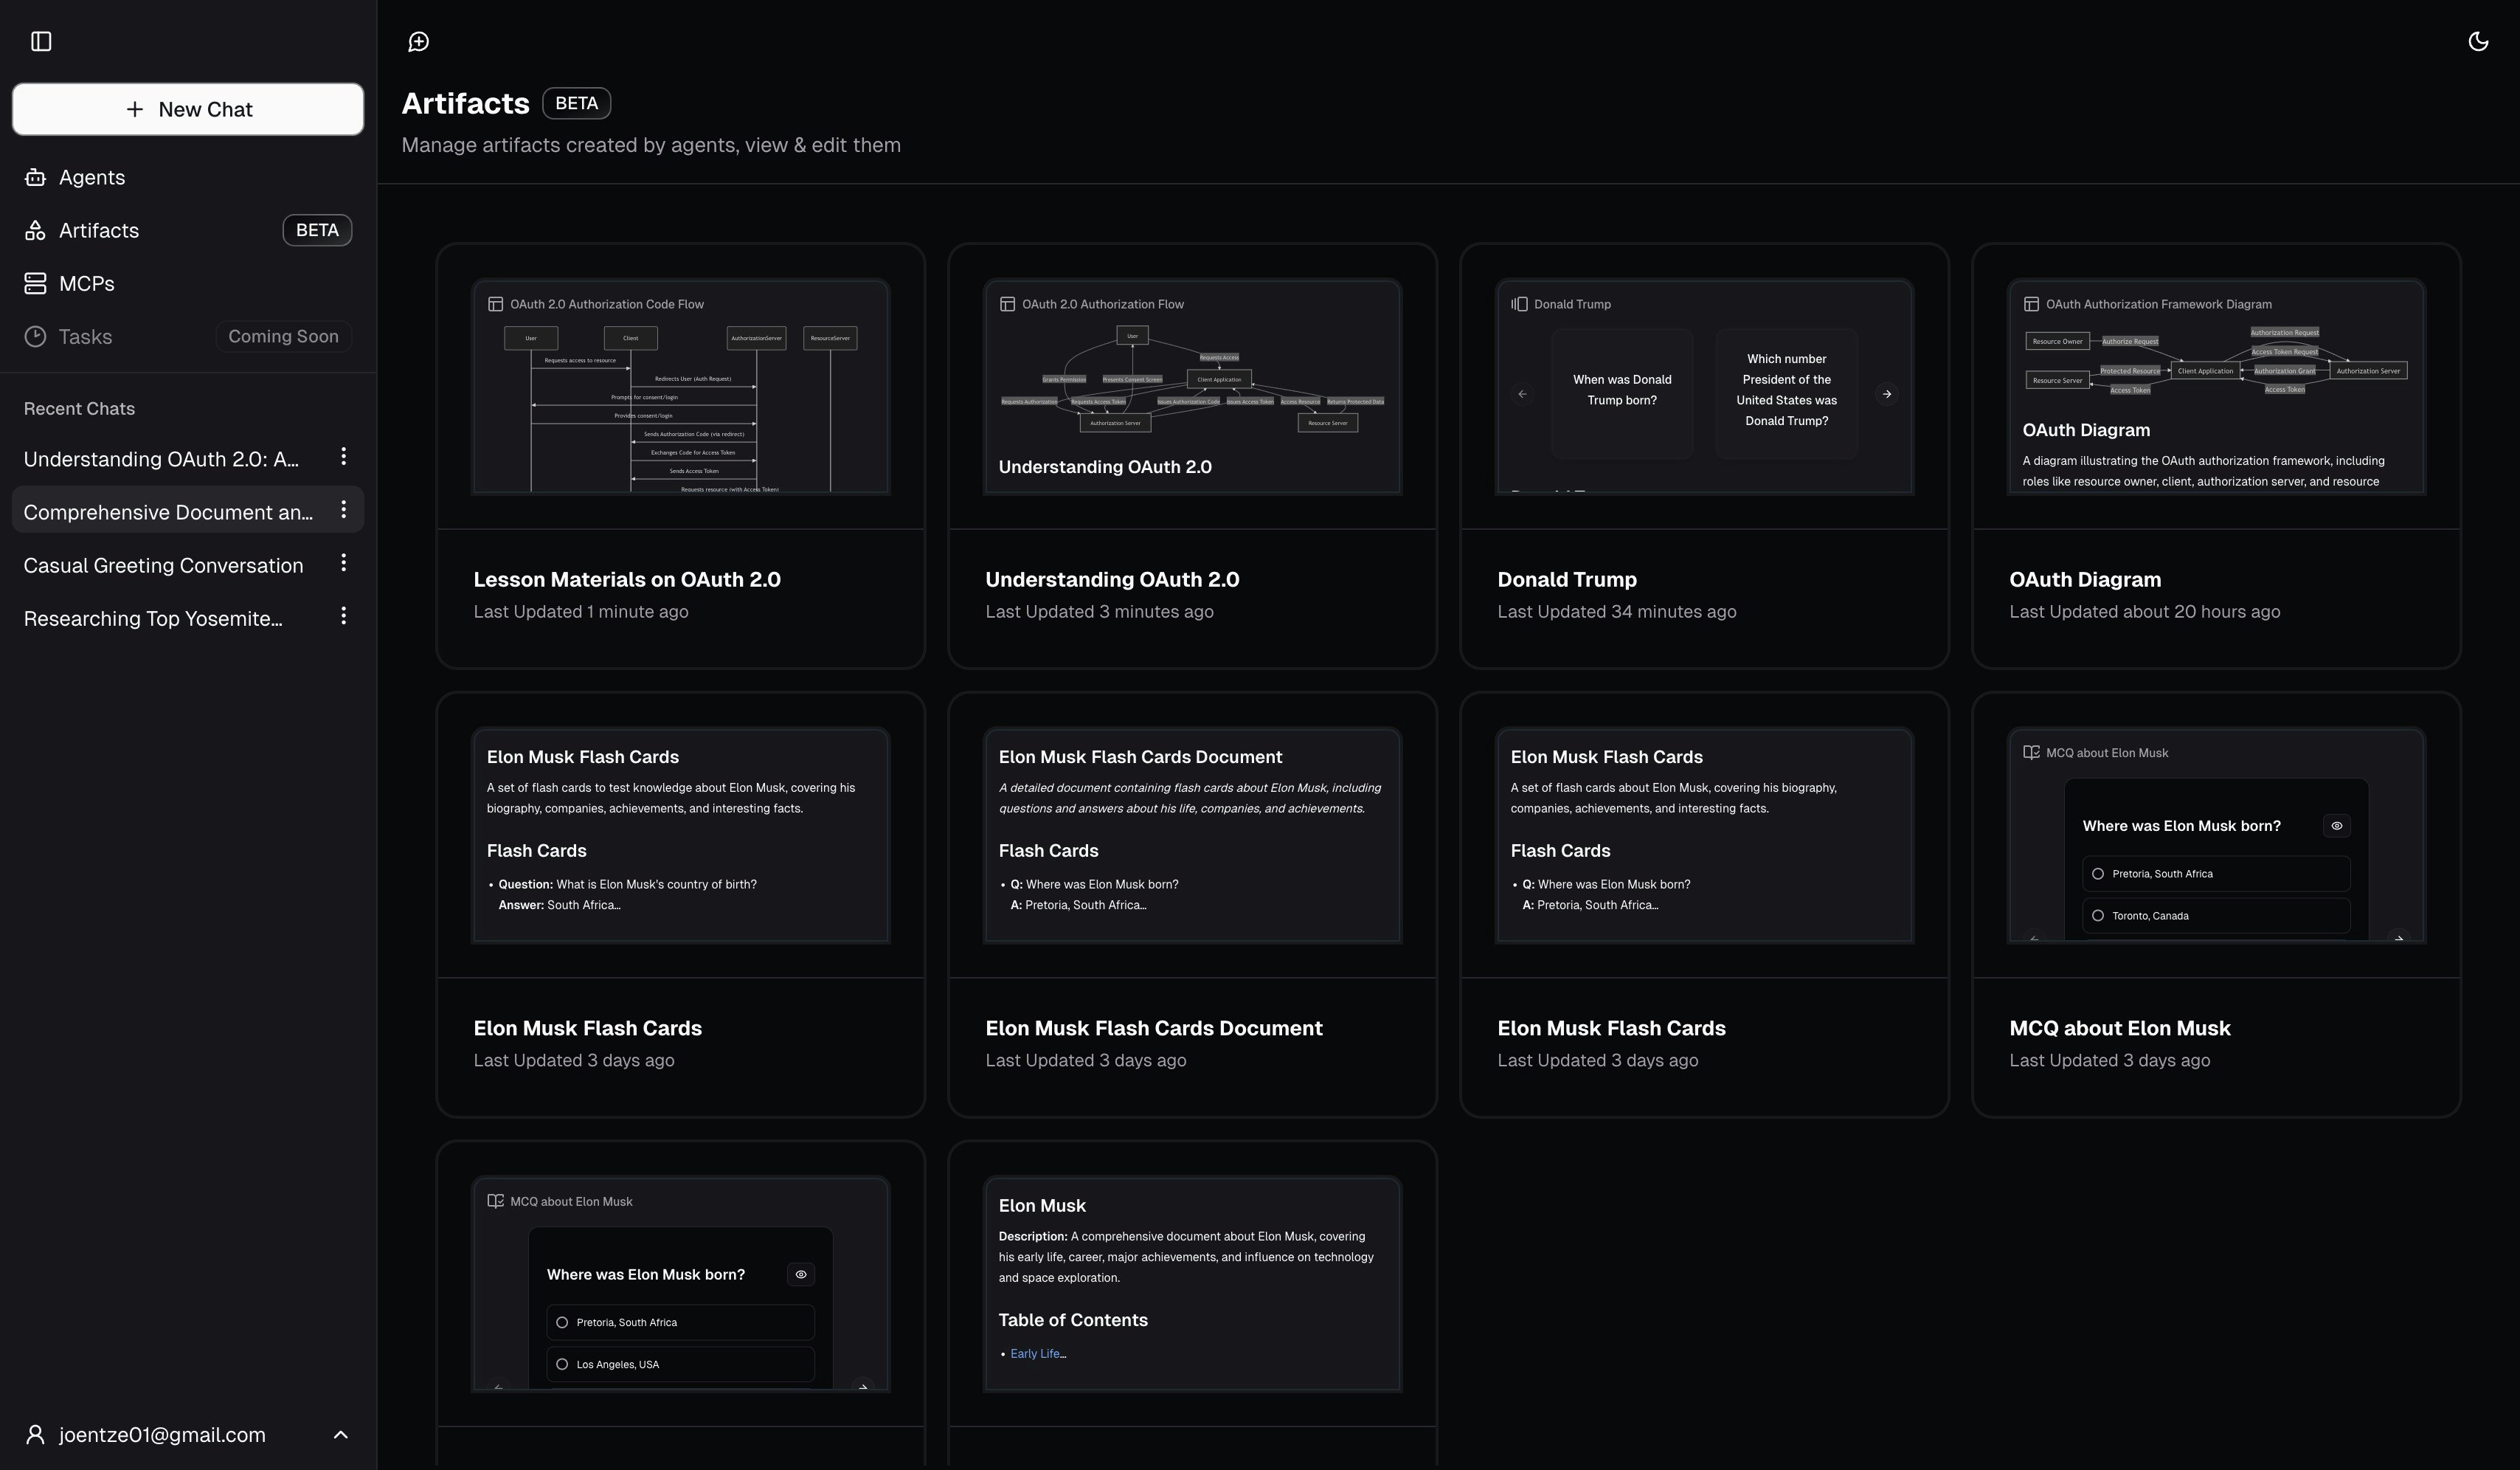Click the chat bubble icon above the Artifacts header
This screenshot has width=2520, height=1470.
[x=419, y=42]
